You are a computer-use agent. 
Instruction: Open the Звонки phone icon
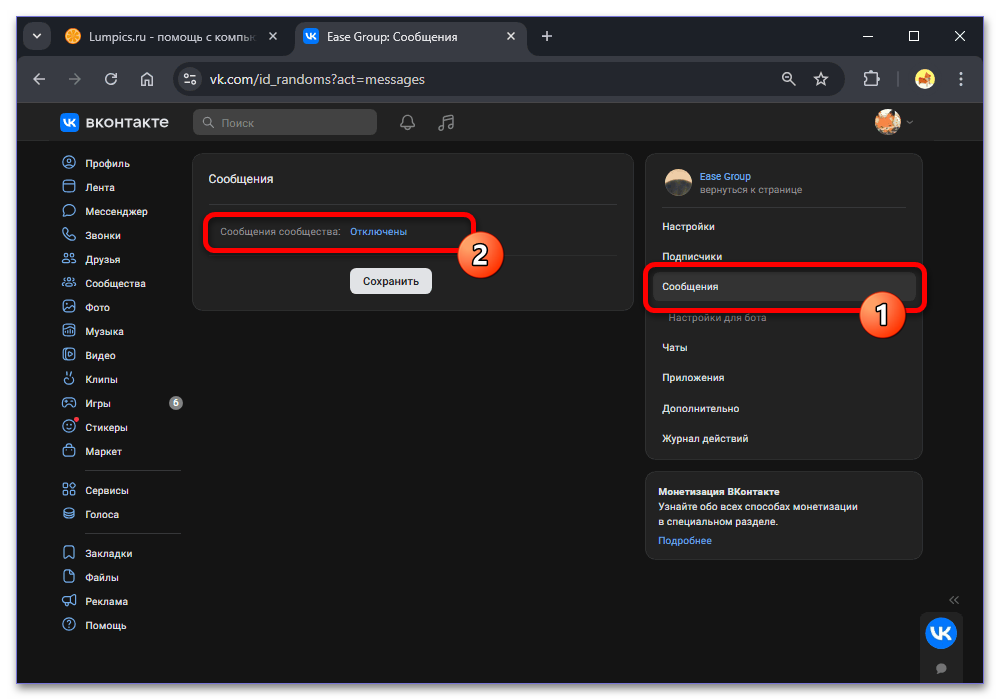click(x=69, y=234)
